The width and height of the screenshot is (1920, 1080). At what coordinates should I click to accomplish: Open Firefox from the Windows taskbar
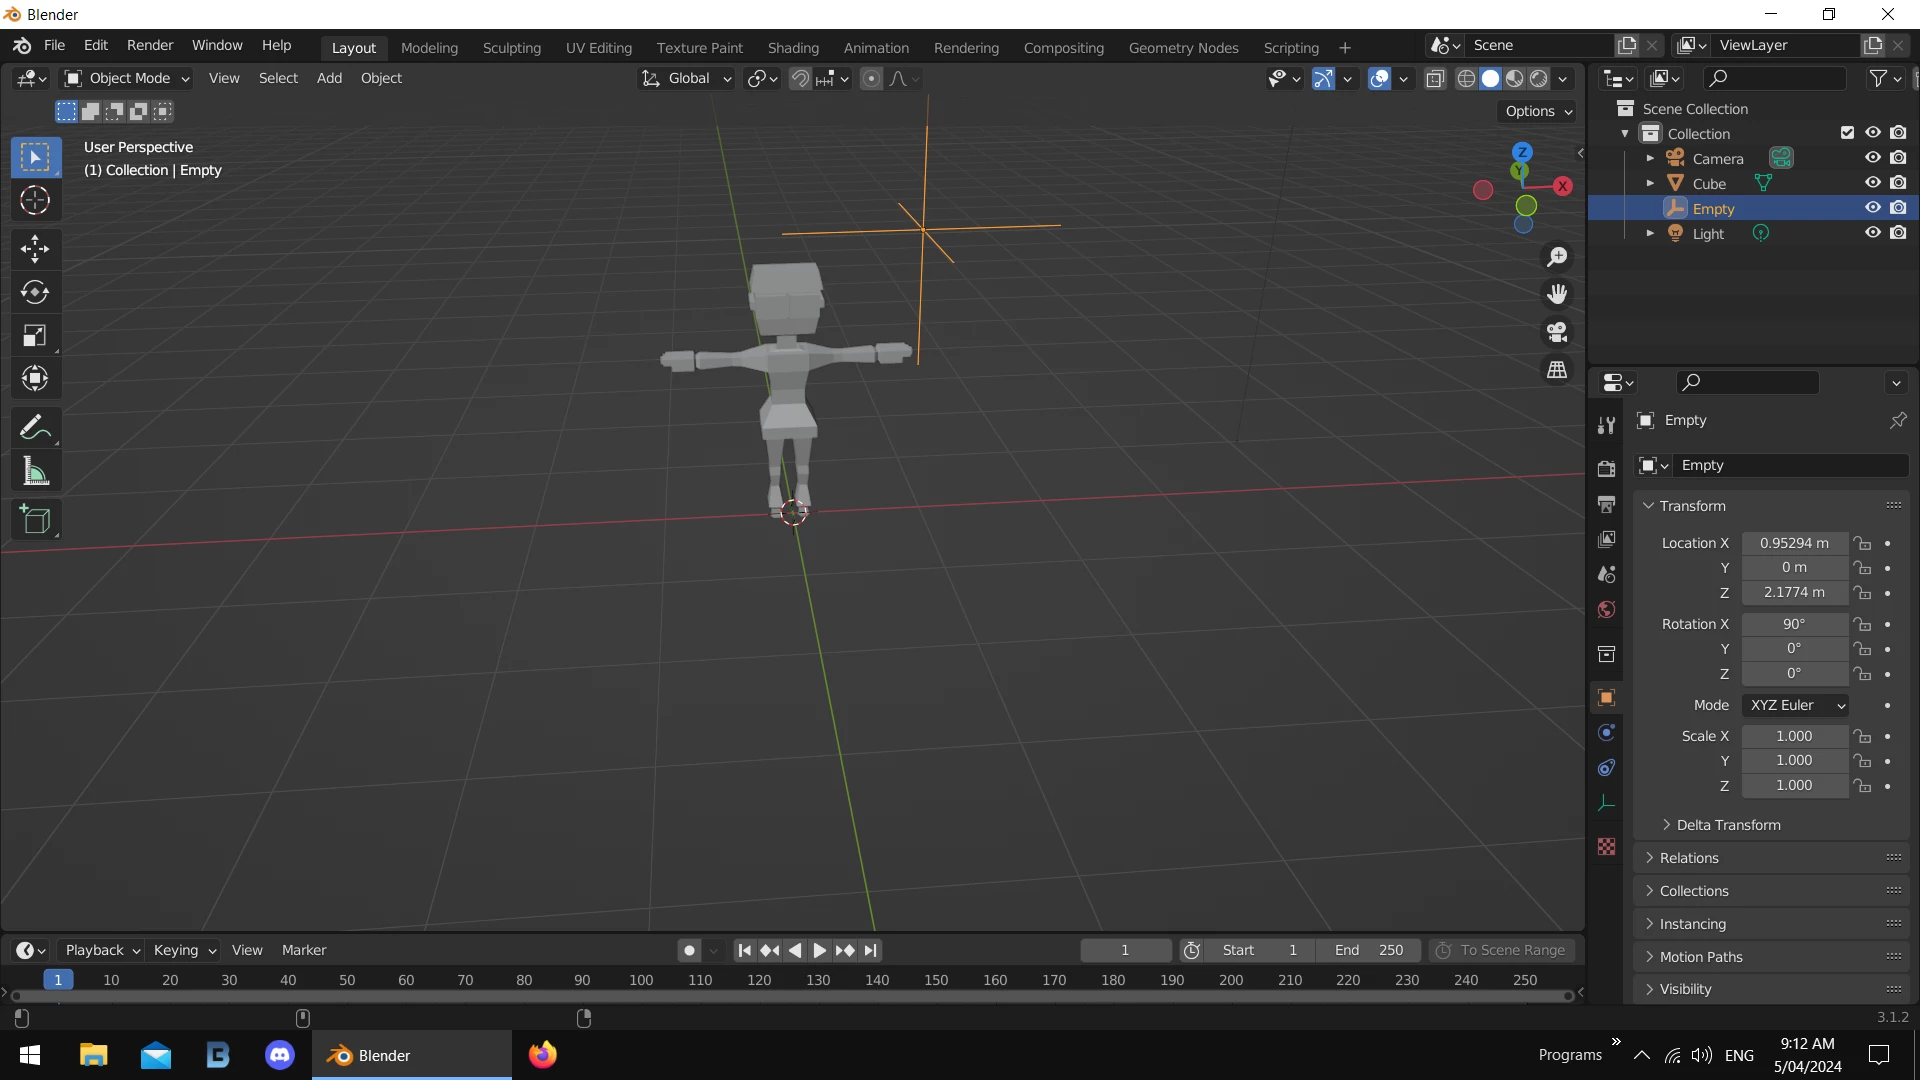click(x=543, y=1055)
